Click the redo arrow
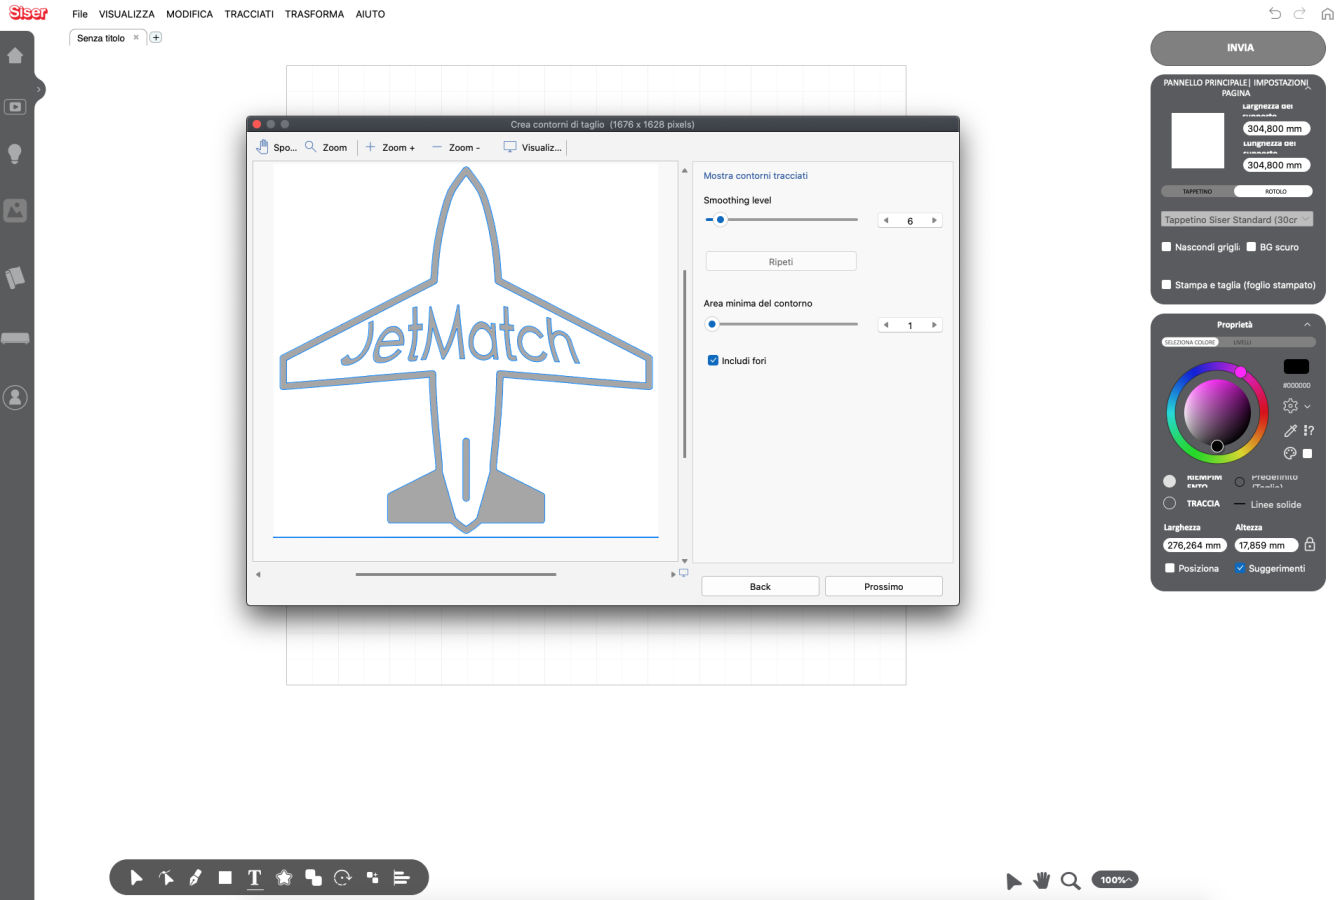 click(x=1300, y=13)
